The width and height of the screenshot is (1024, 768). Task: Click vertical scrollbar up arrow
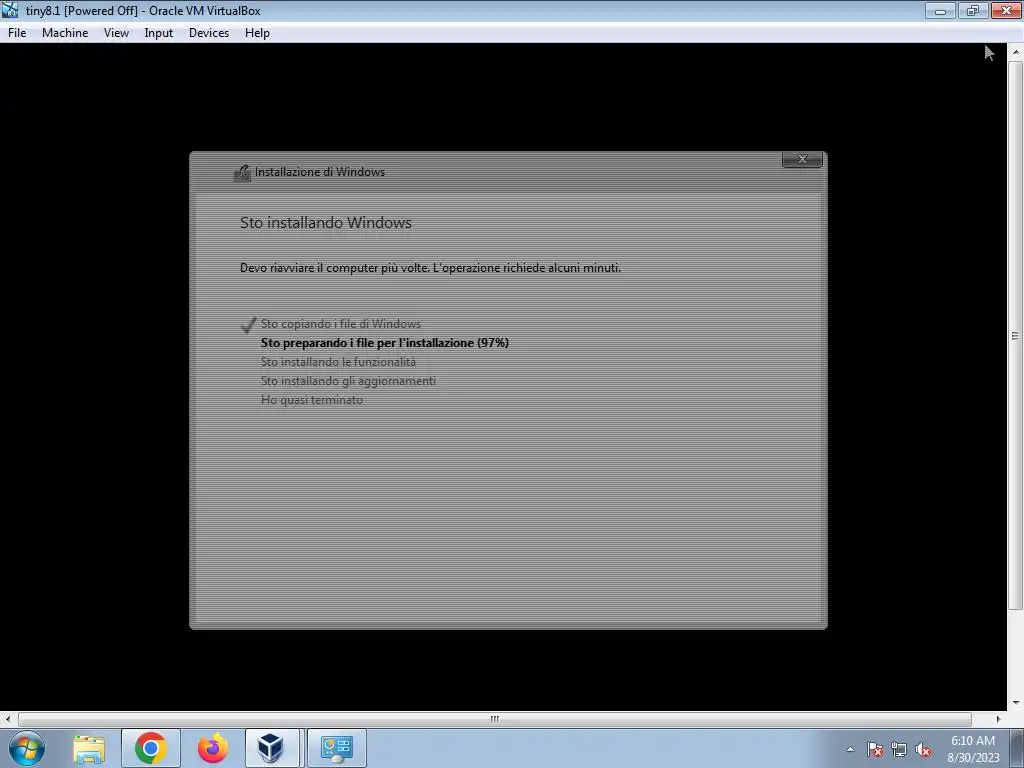pyautogui.click(x=1016, y=52)
